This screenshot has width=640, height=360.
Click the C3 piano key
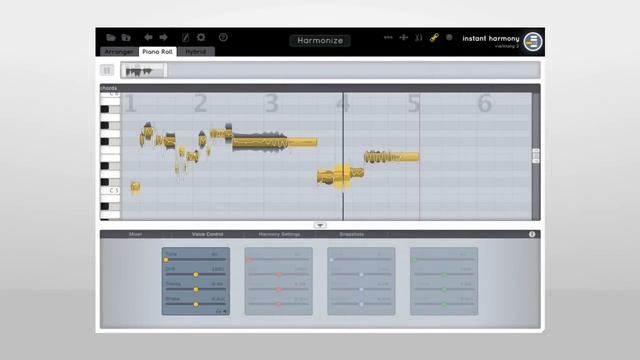110,191
